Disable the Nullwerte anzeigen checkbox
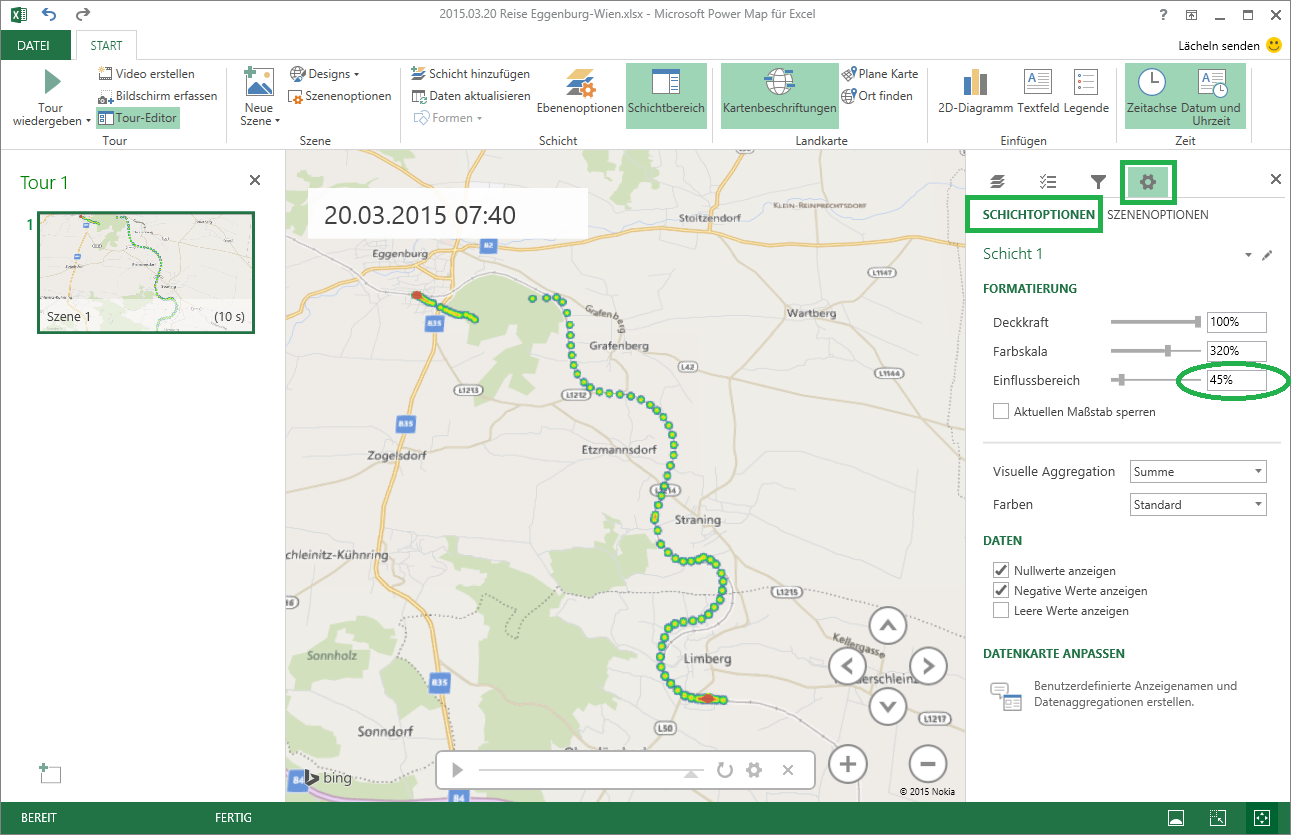 click(x=1001, y=570)
